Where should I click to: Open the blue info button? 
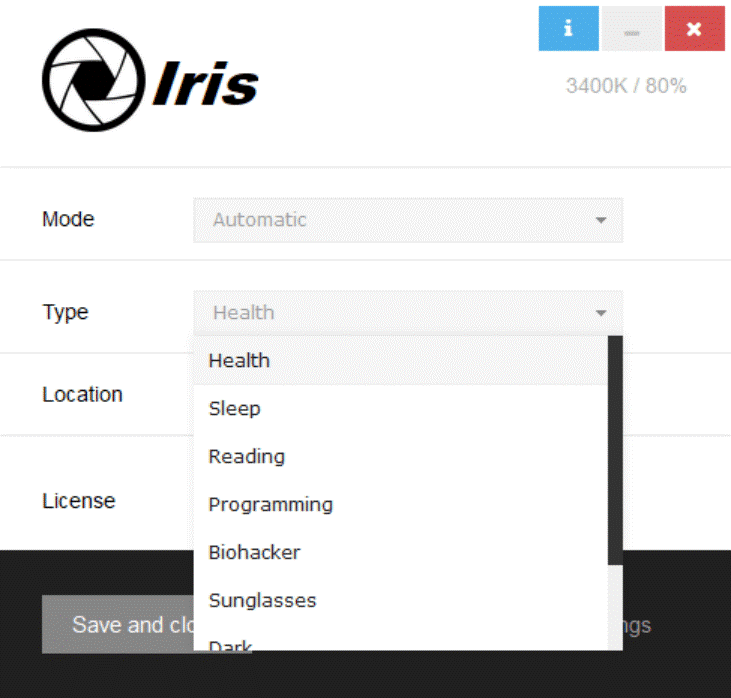[x=568, y=28]
